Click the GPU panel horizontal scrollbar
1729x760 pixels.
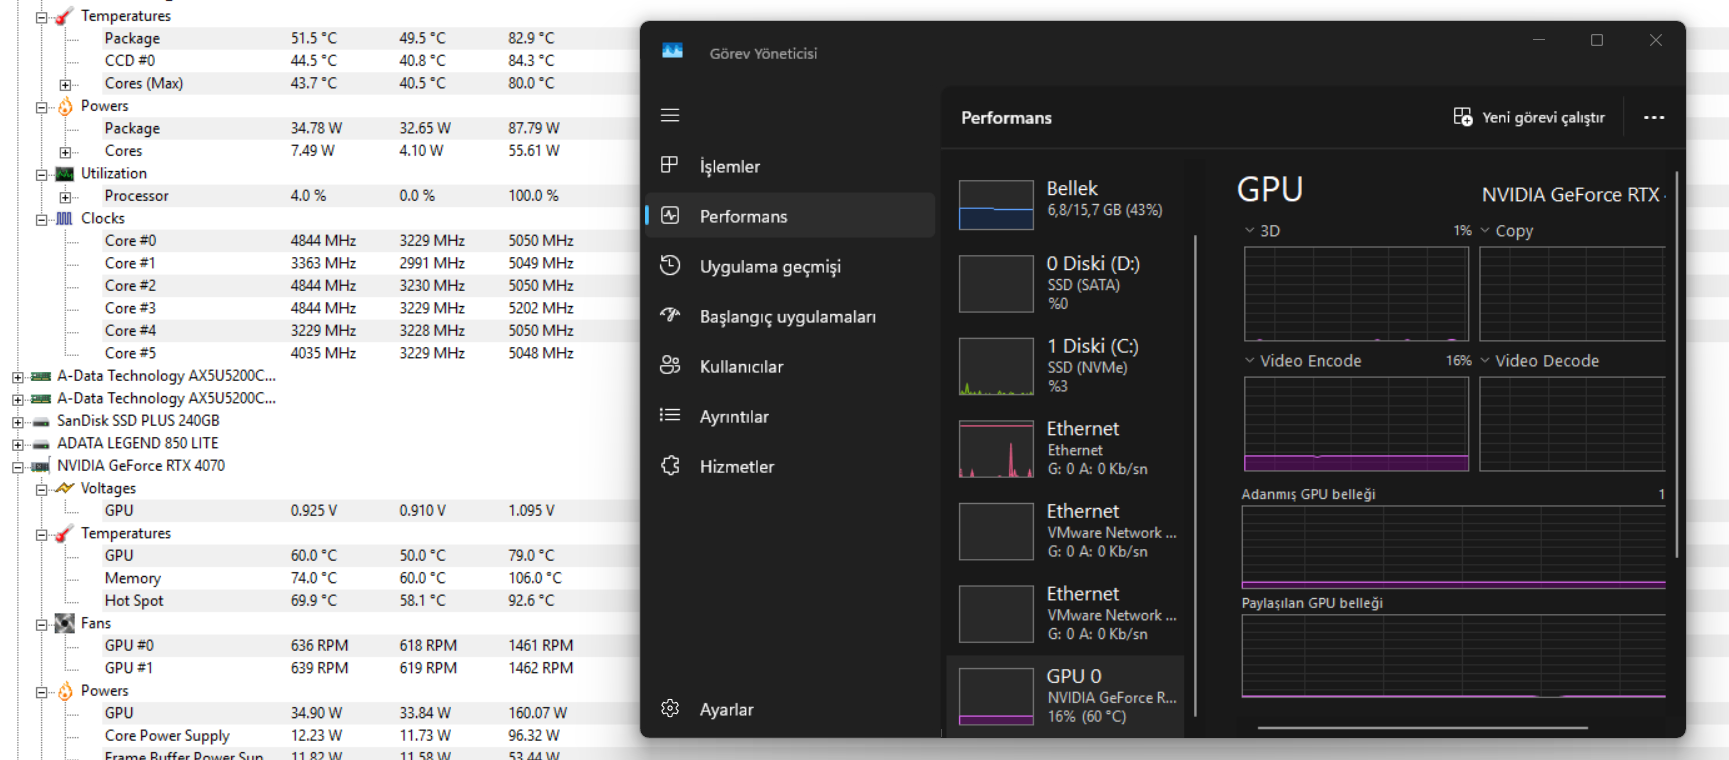[x=1422, y=728]
